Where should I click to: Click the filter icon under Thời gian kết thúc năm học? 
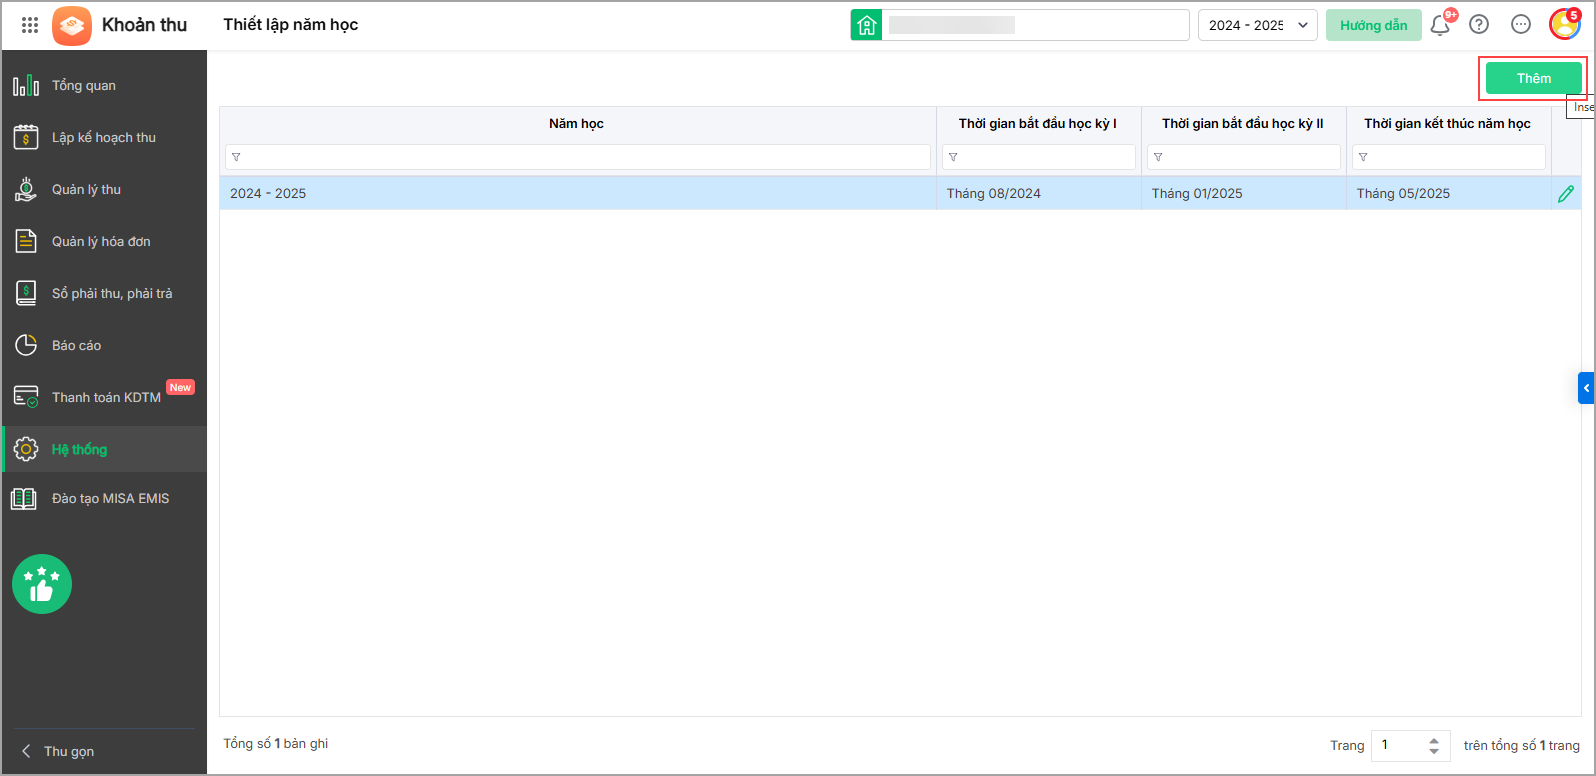(1363, 157)
